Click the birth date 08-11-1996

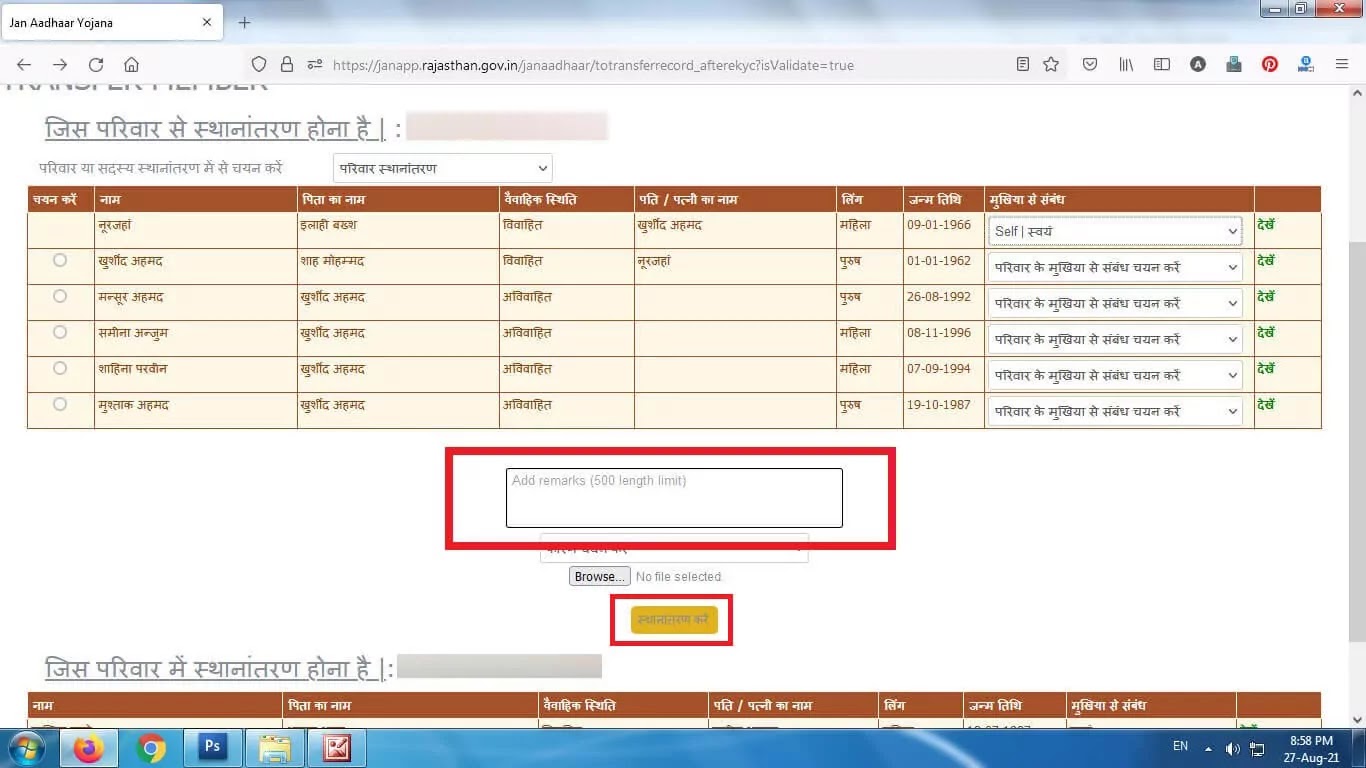click(x=939, y=333)
